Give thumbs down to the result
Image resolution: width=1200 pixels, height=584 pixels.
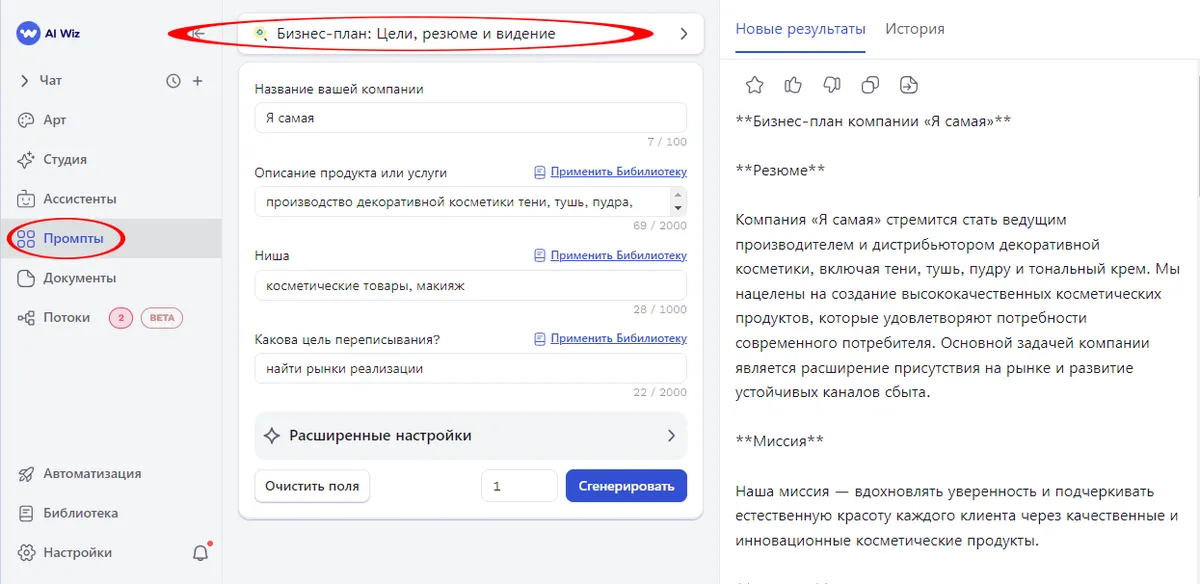pos(831,85)
